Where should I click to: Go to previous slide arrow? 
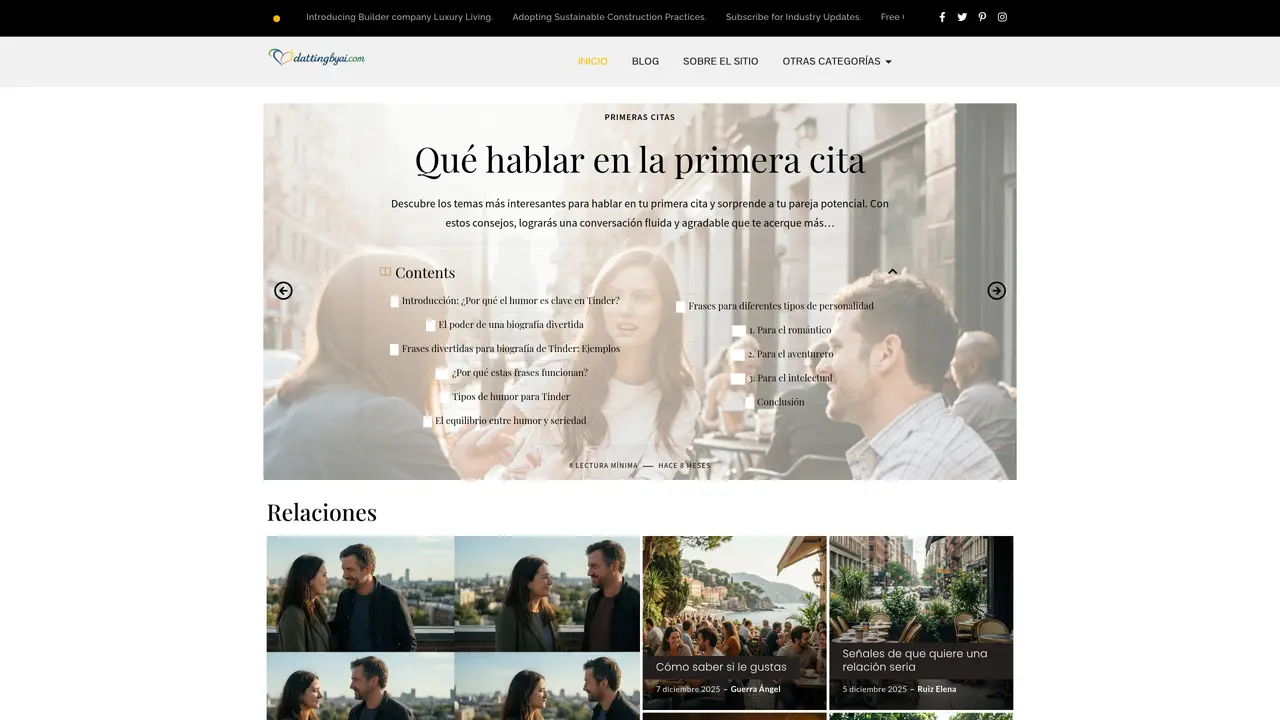(x=283, y=291)
